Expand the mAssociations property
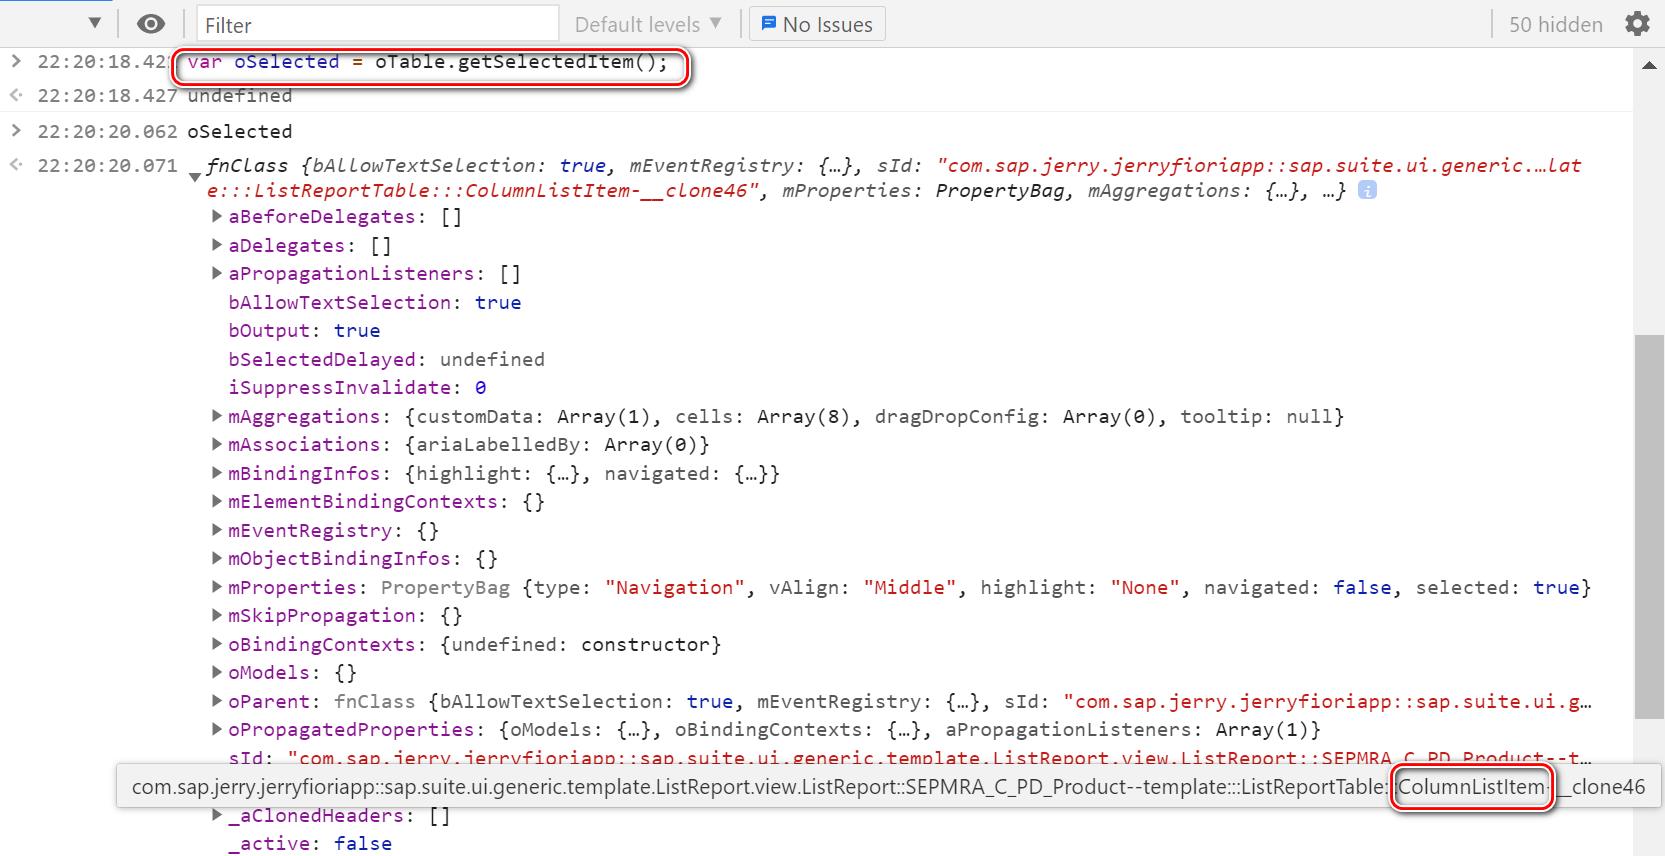1665x856 pixels. point(217,444)
